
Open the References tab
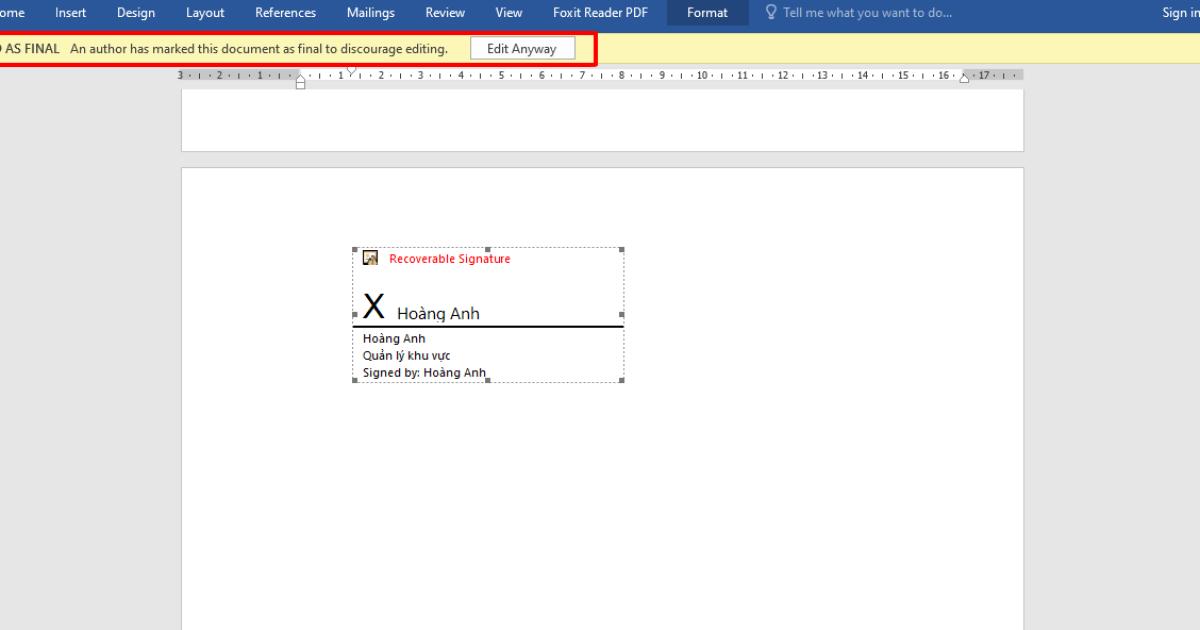(285, 13)
